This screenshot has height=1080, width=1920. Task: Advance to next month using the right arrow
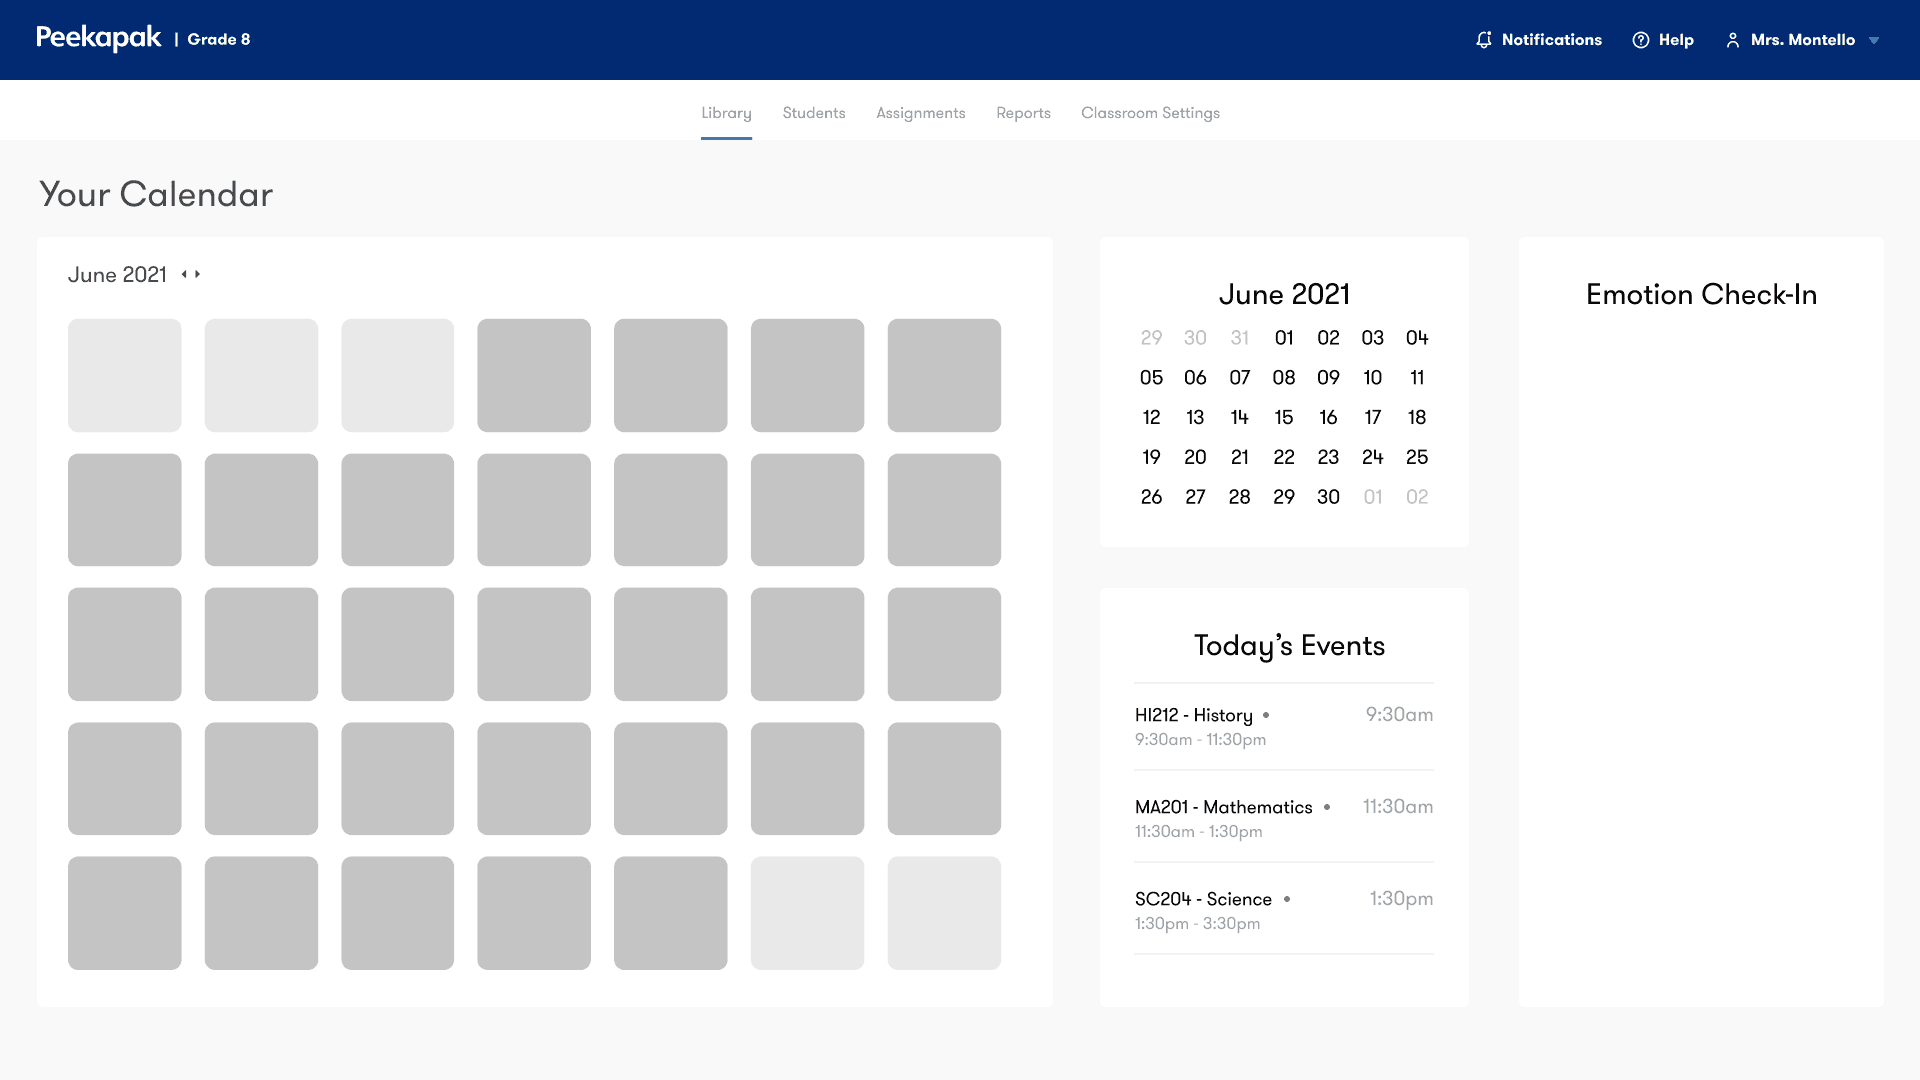pos(196,274)
